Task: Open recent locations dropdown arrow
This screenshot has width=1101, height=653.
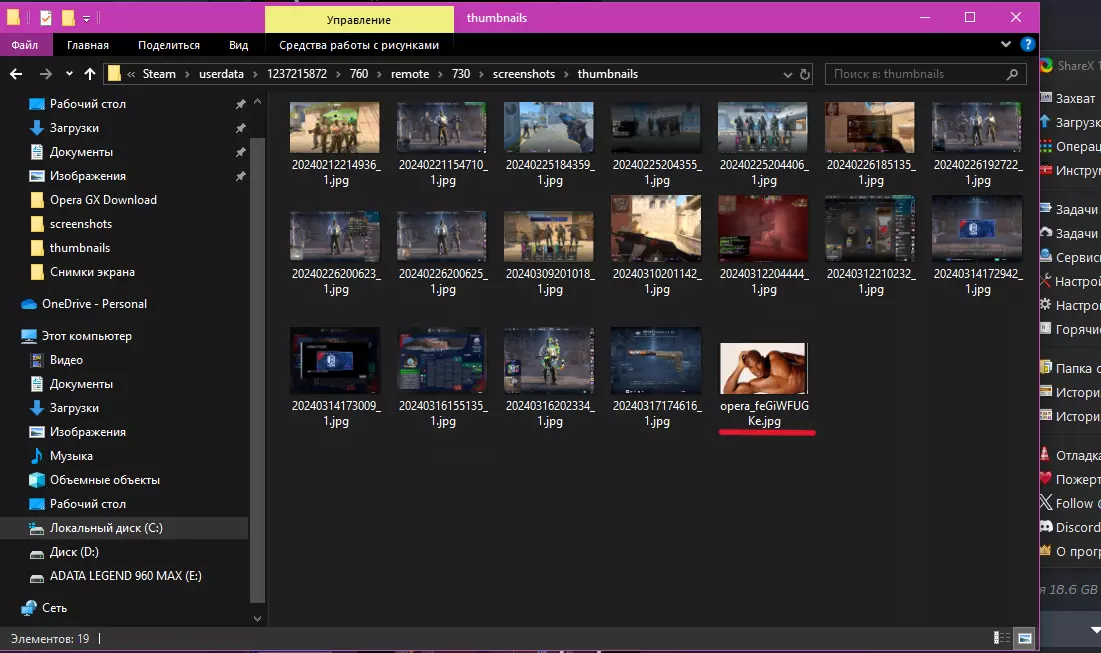Action: click(x=69, y=74)
